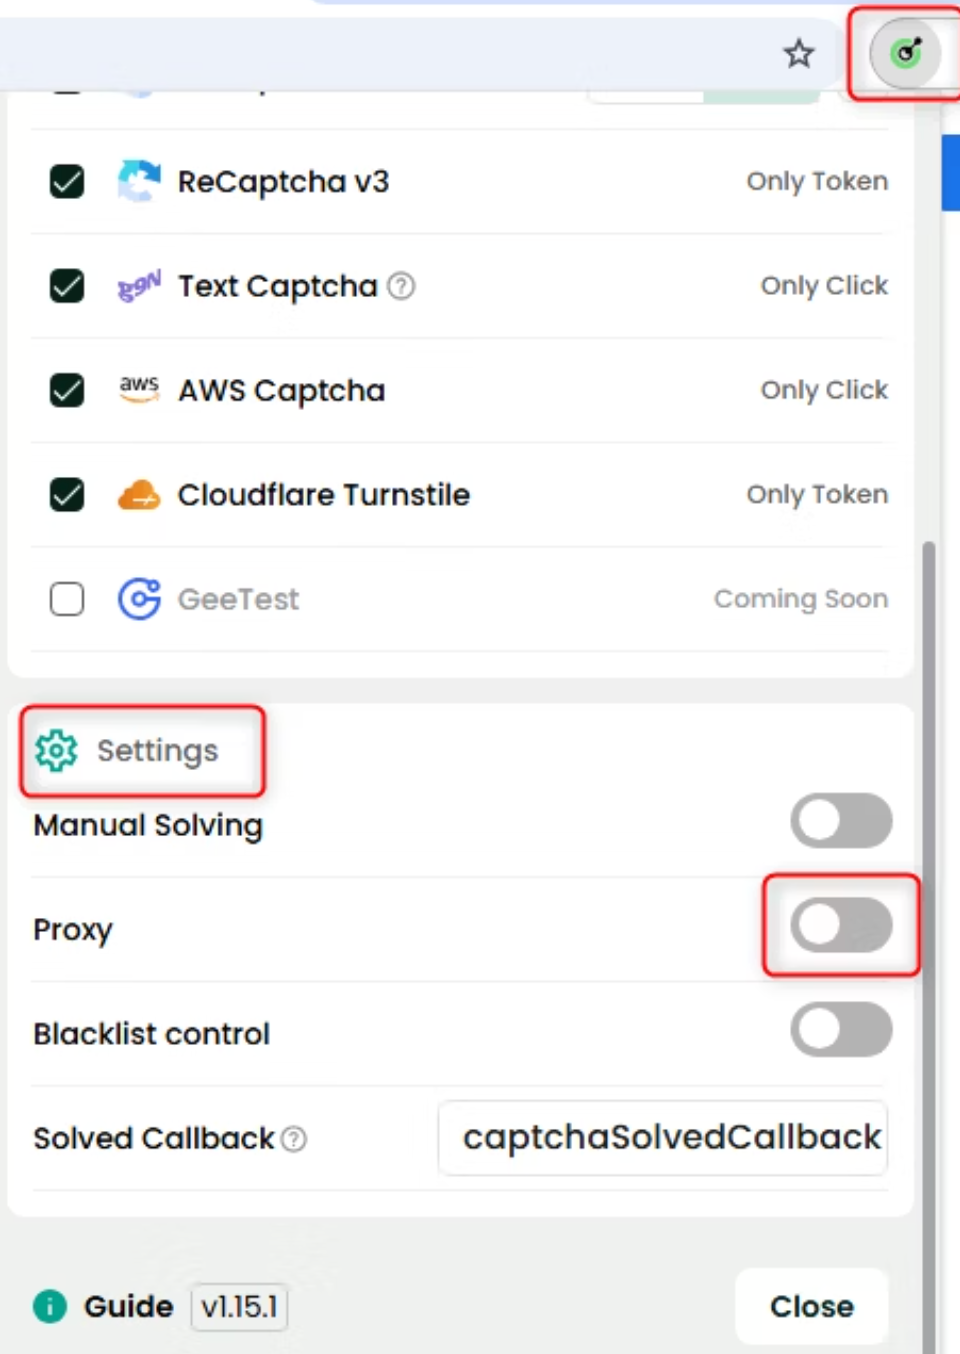
Task: Click the Close button
Action: (811, 1306)
